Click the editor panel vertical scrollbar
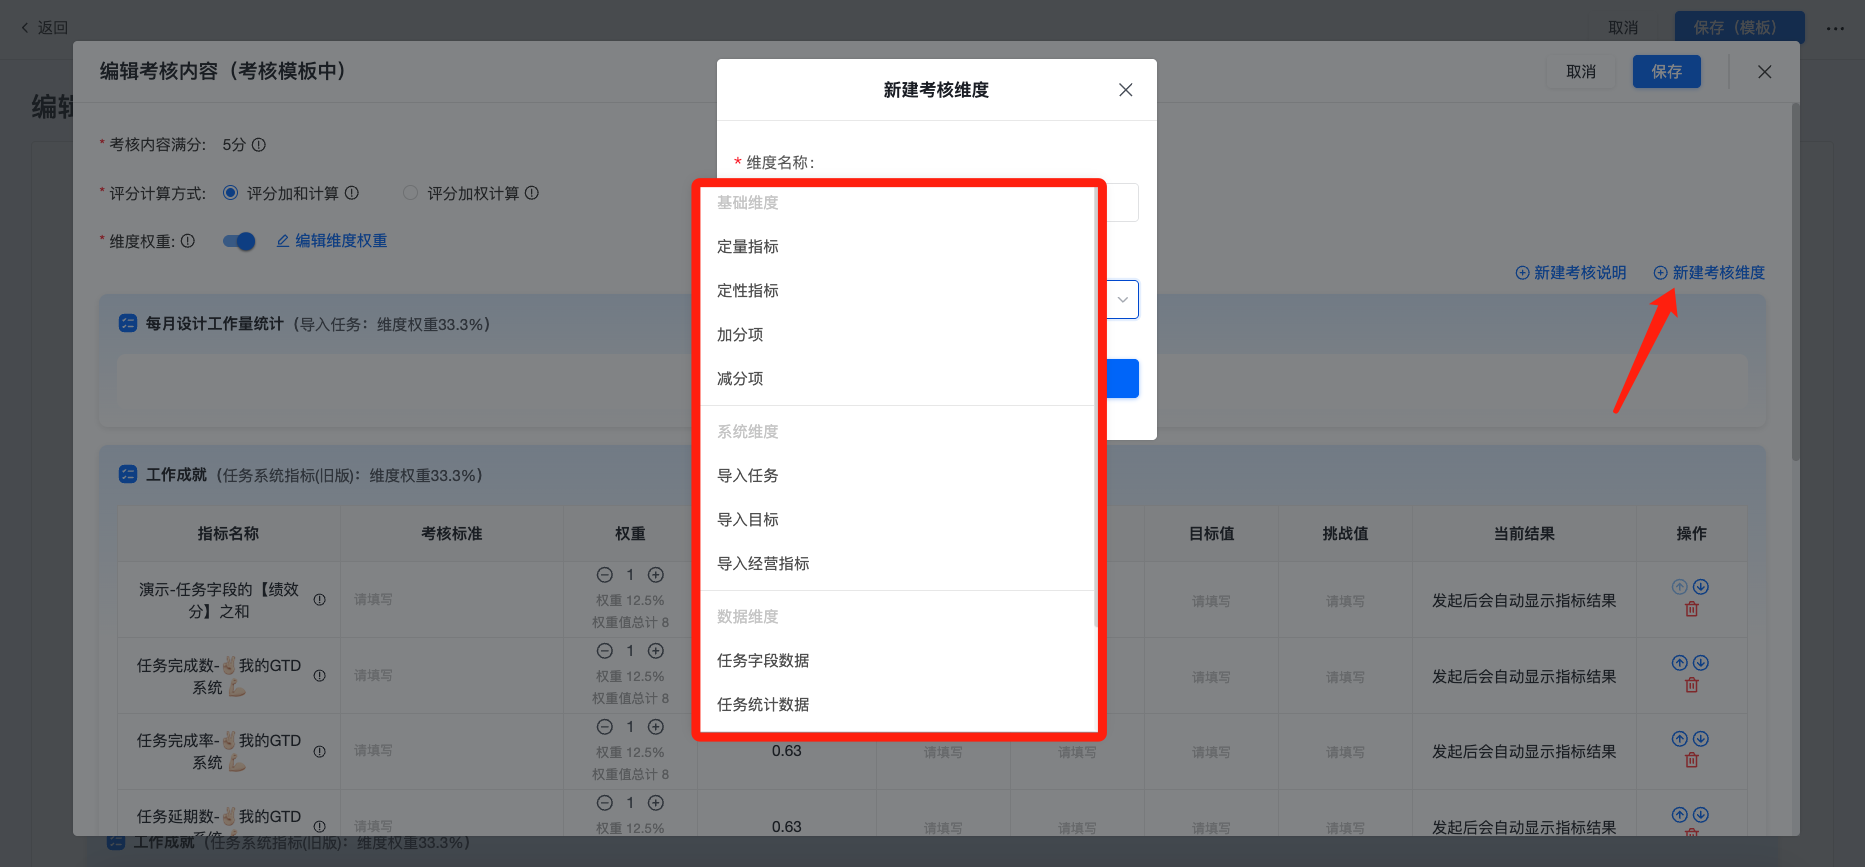 [1795, 280]
